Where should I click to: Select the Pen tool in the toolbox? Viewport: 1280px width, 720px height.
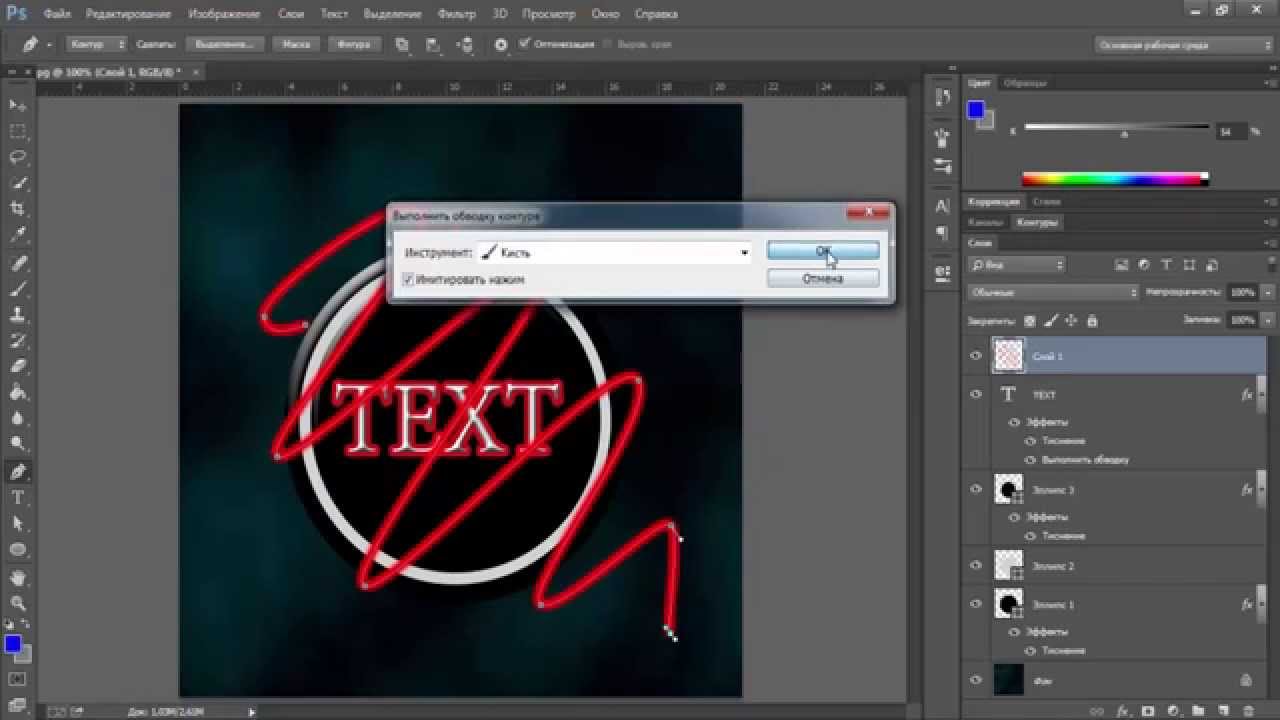[18, 472]
